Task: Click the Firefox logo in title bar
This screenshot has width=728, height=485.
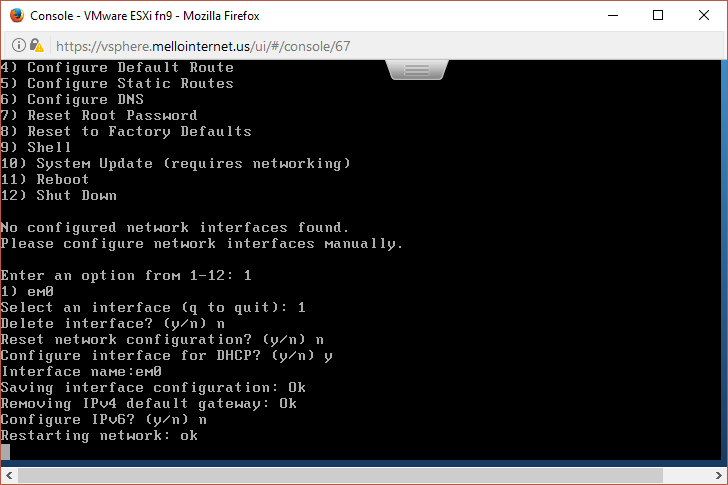Action: [x=17, y=15]
